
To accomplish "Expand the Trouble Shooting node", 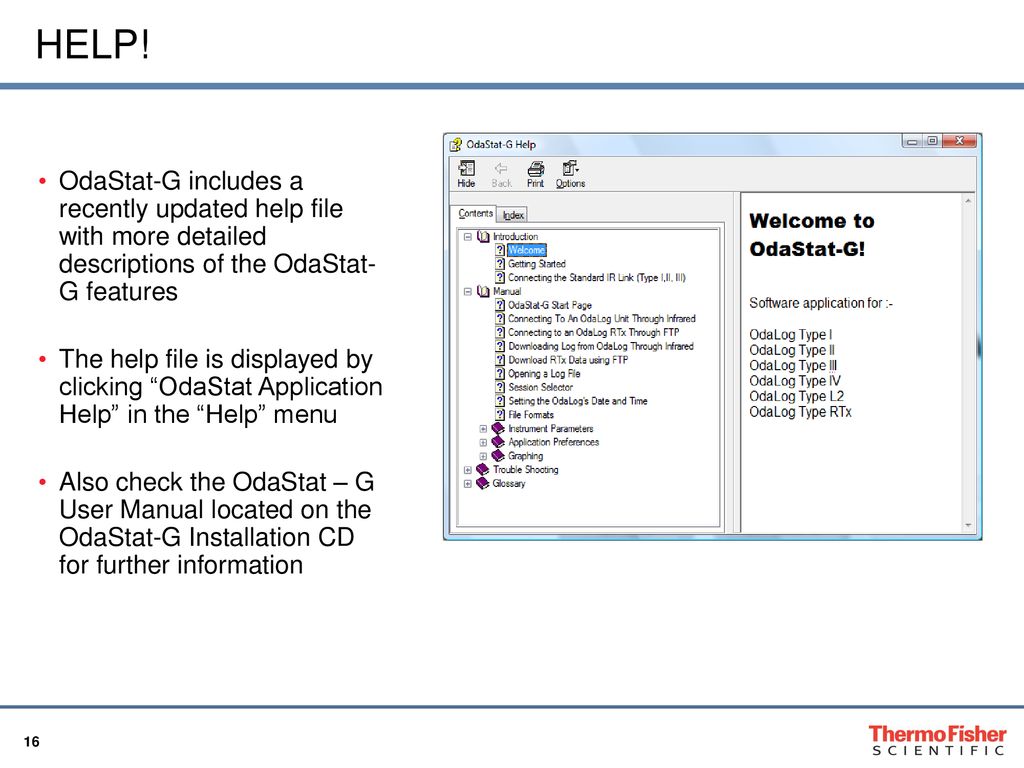I will (x=468, y=470).
